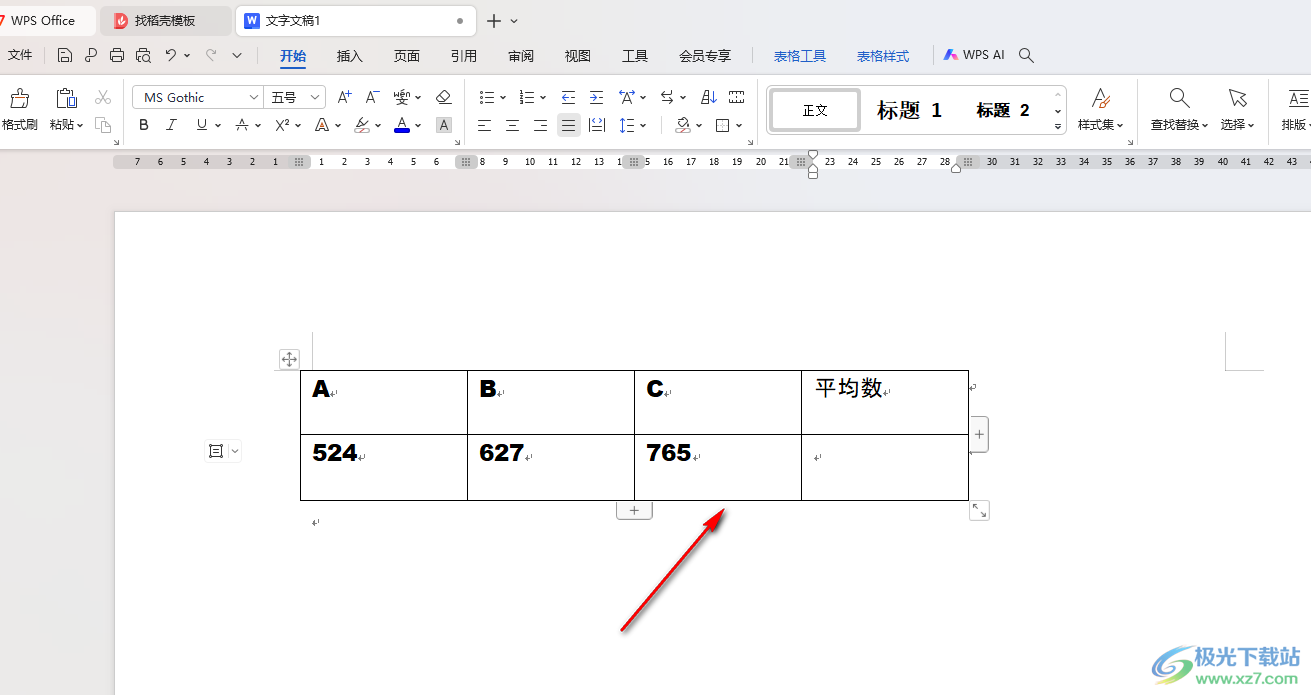Click the table cell under 平均数
Screen dimensions: 1311x695
(x=884, y=467)
